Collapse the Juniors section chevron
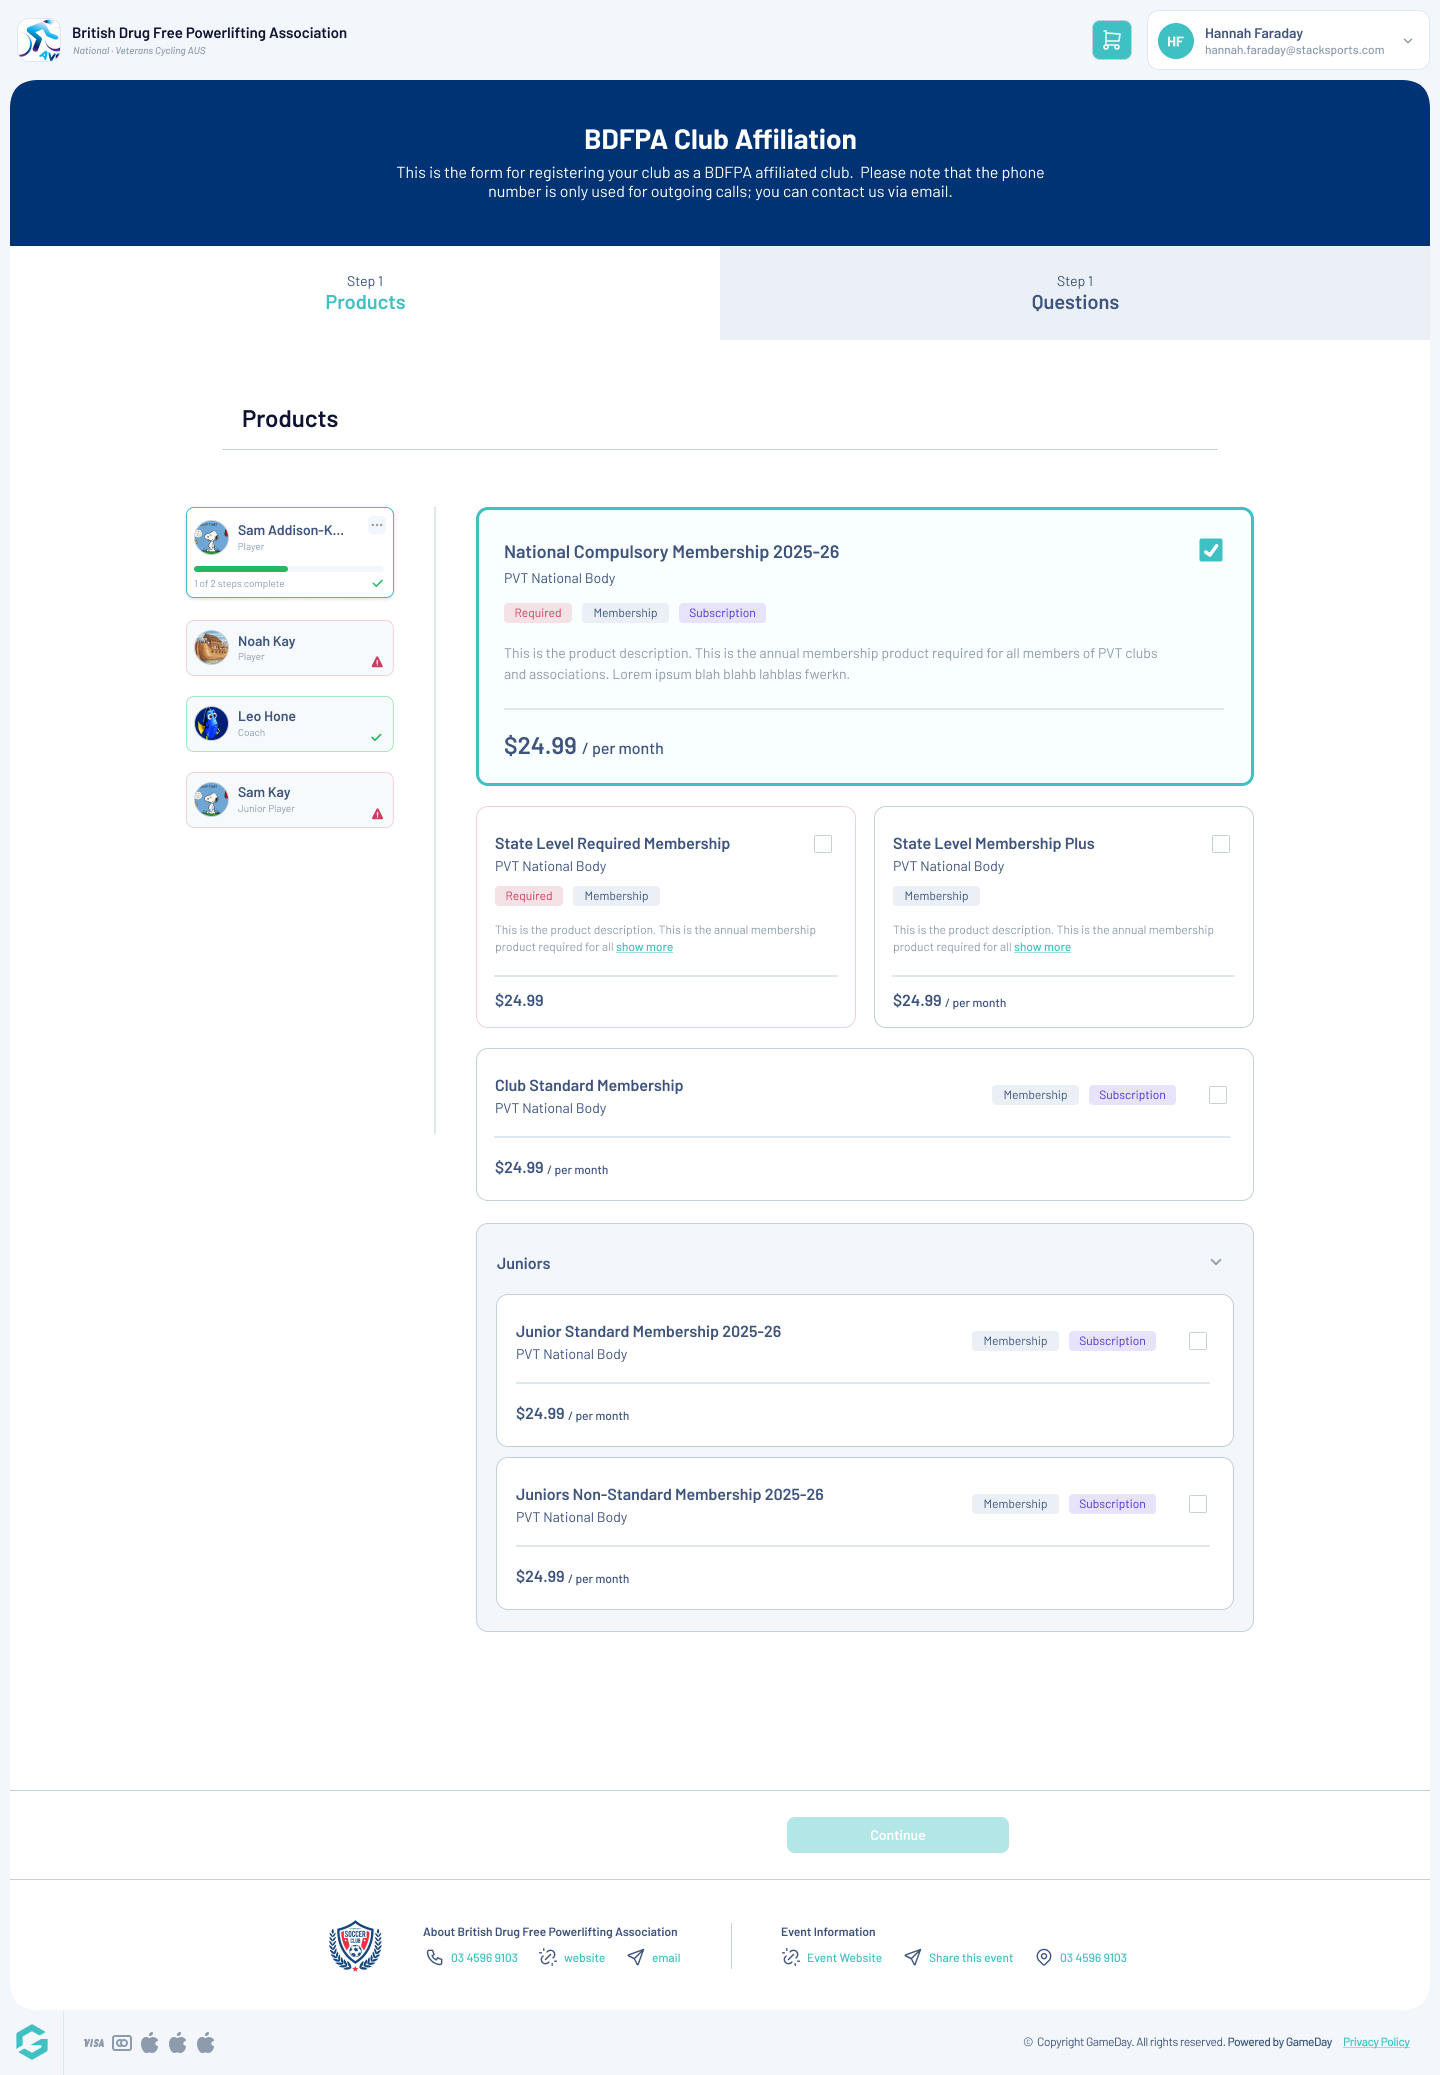Viewport: 1440px width, 2075px height. pyautogui.click(x=1216, y=1262)
